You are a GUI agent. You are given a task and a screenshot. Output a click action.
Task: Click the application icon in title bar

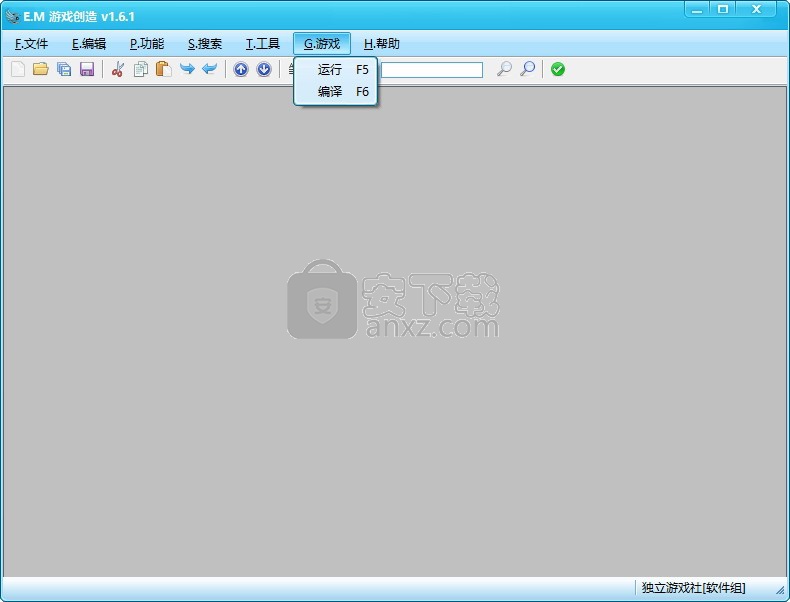(12, 17)
